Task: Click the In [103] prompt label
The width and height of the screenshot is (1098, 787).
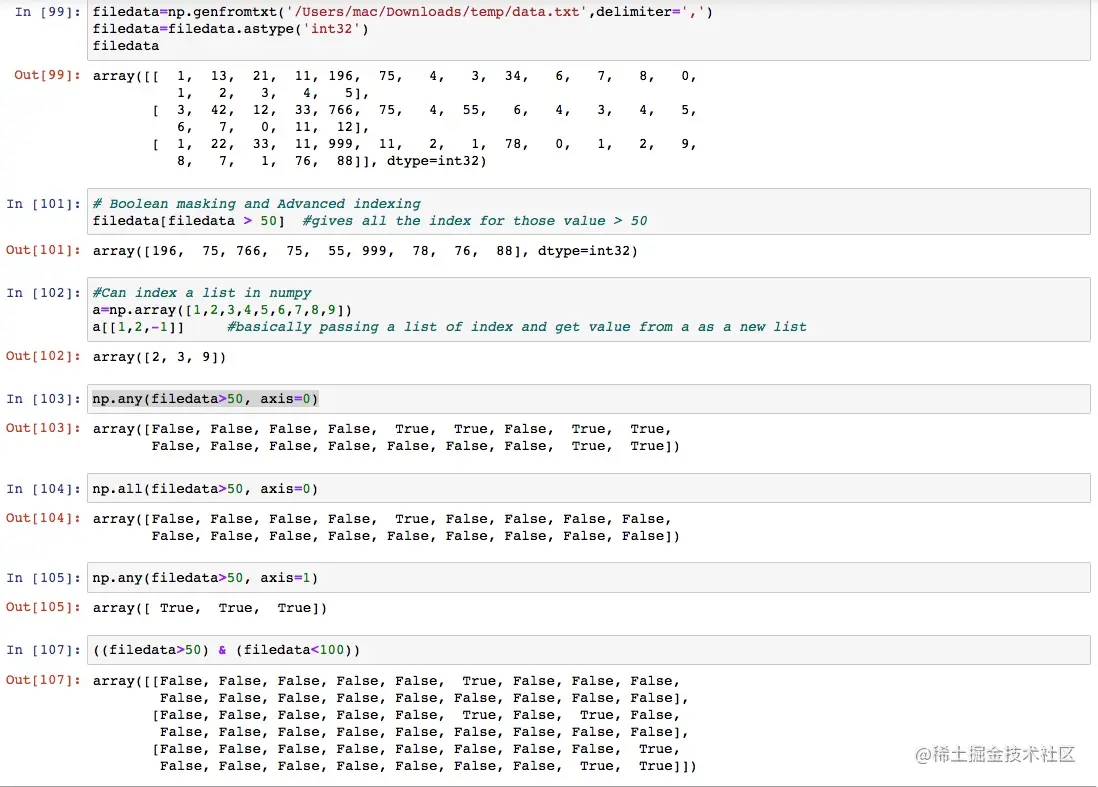Action: [43, 399]
